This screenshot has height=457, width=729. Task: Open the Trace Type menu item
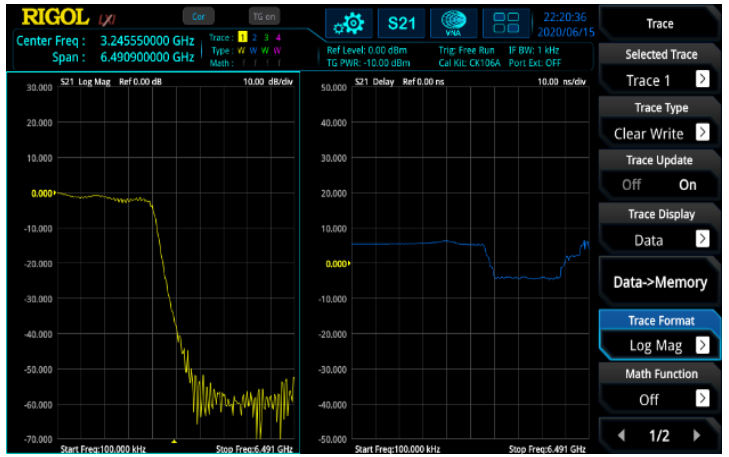pyautogui.click(x=660, y=121)
